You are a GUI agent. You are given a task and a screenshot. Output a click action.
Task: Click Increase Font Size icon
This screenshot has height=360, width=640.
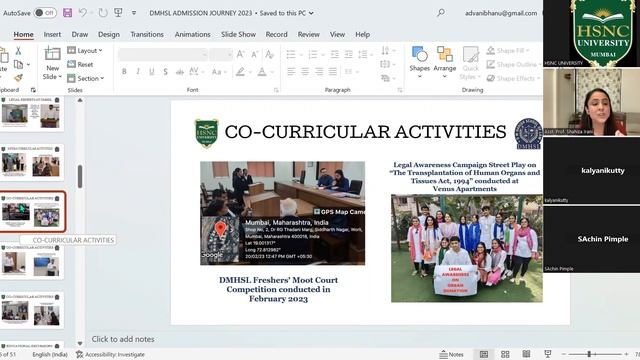[x=240, y=54]
